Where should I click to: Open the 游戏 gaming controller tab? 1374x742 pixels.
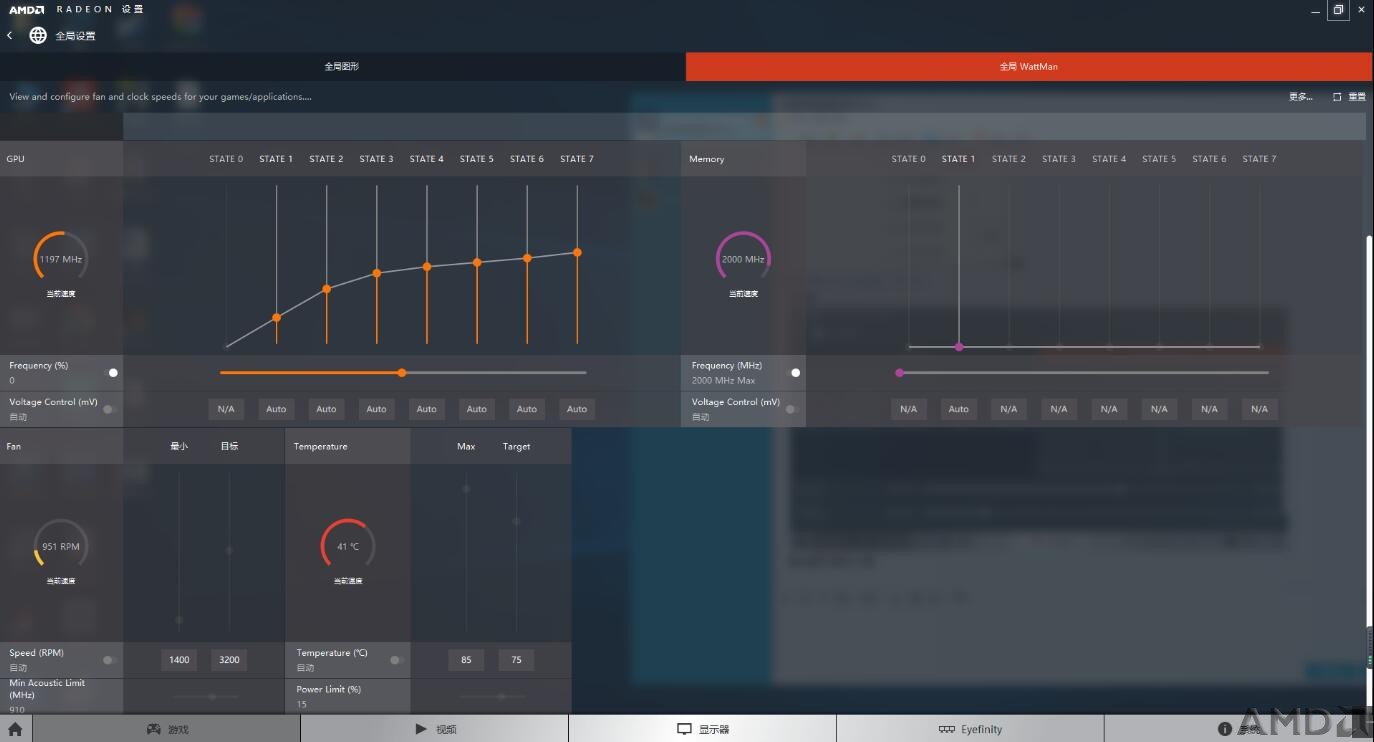tap(167, 729)
